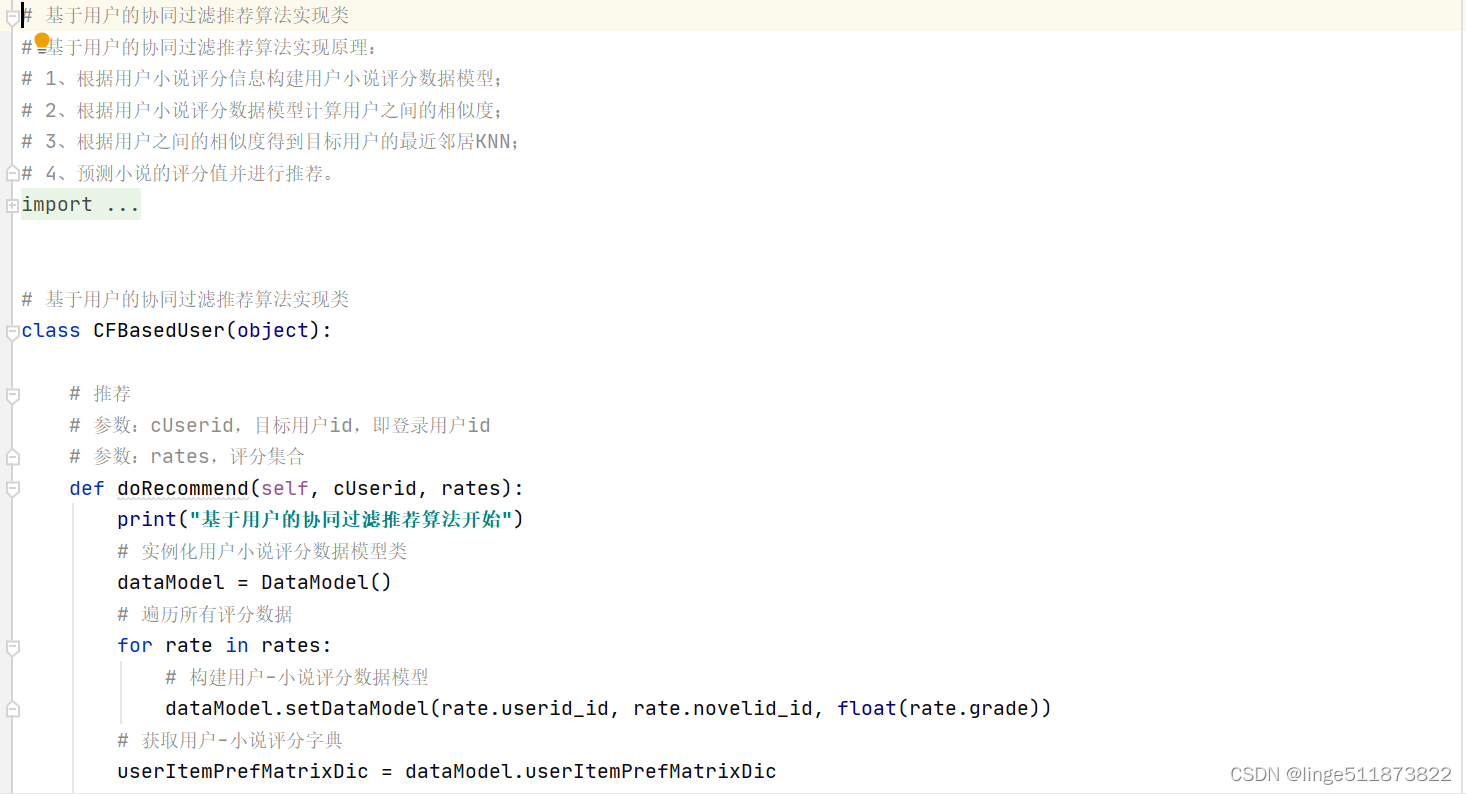This screenshot has width=1466, height=794.
Task: Click 'KNN' in the third step comment
Action: [x=492, y=141]
